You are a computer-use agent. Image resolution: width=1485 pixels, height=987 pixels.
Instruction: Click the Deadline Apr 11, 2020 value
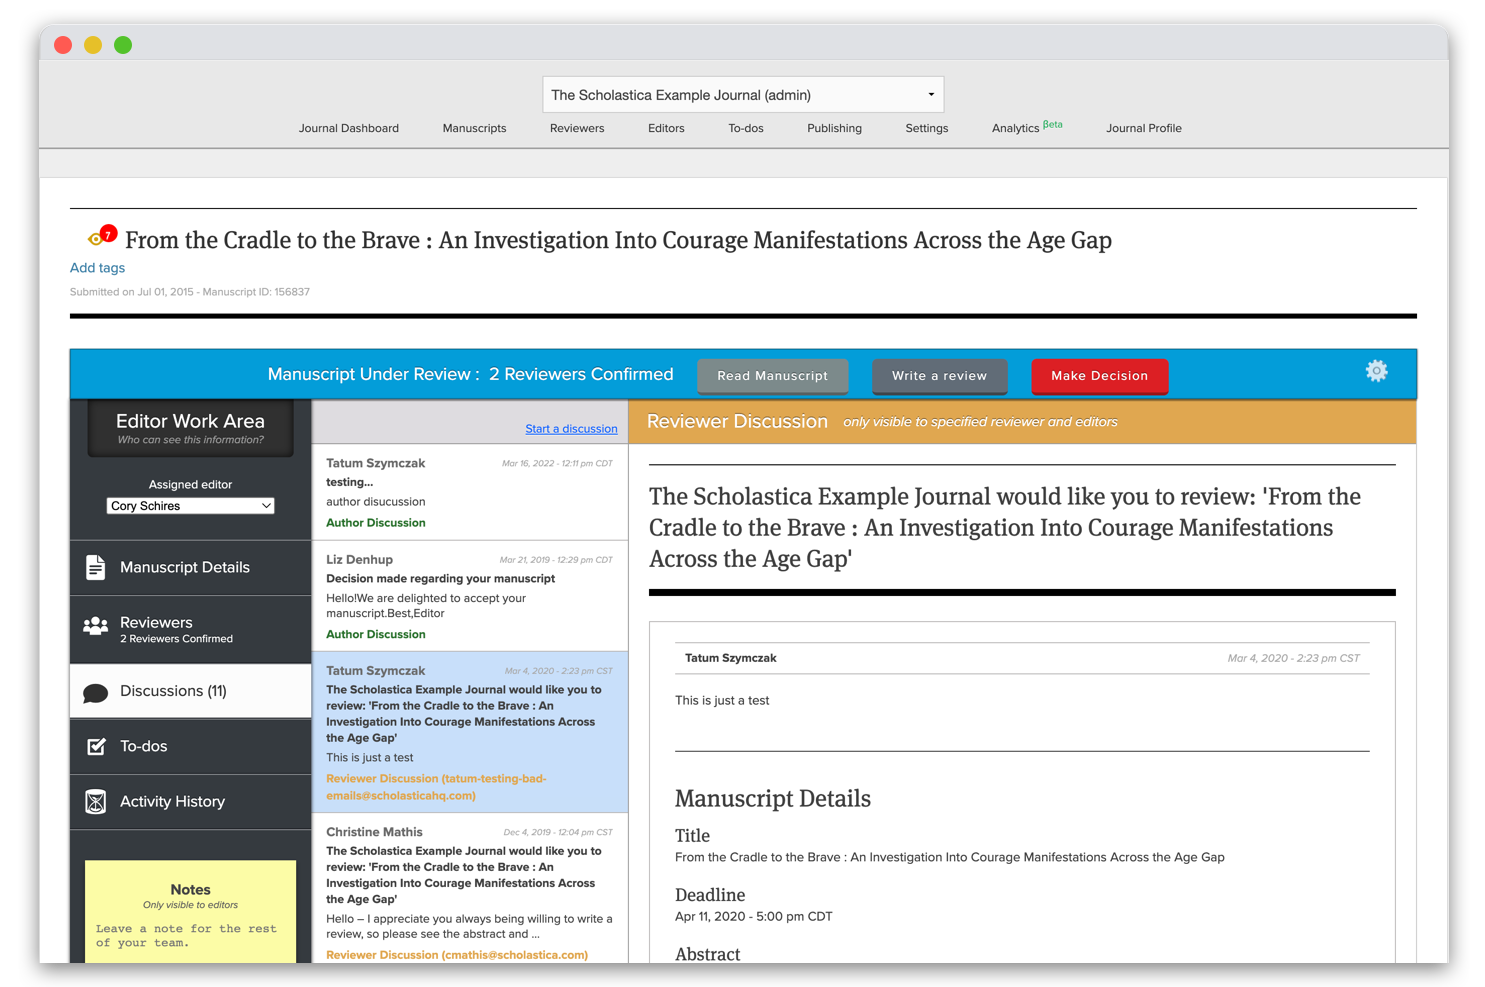click(753, 916)
